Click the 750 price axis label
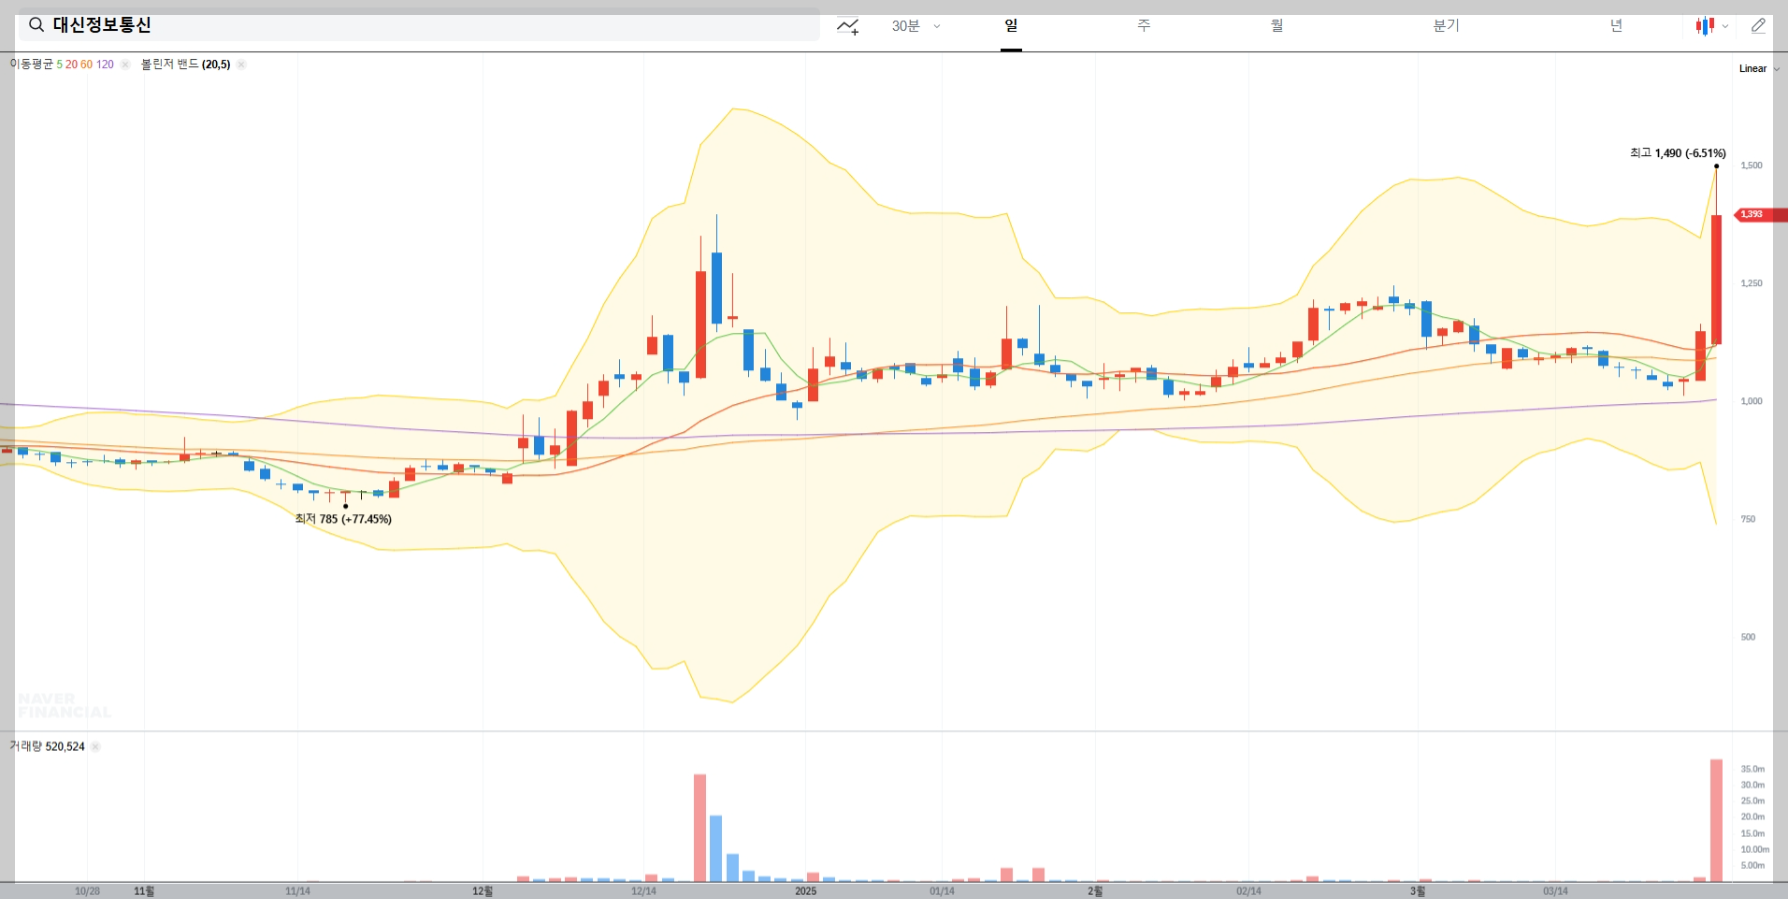The image size is (1788, 899). point(1748,519)
